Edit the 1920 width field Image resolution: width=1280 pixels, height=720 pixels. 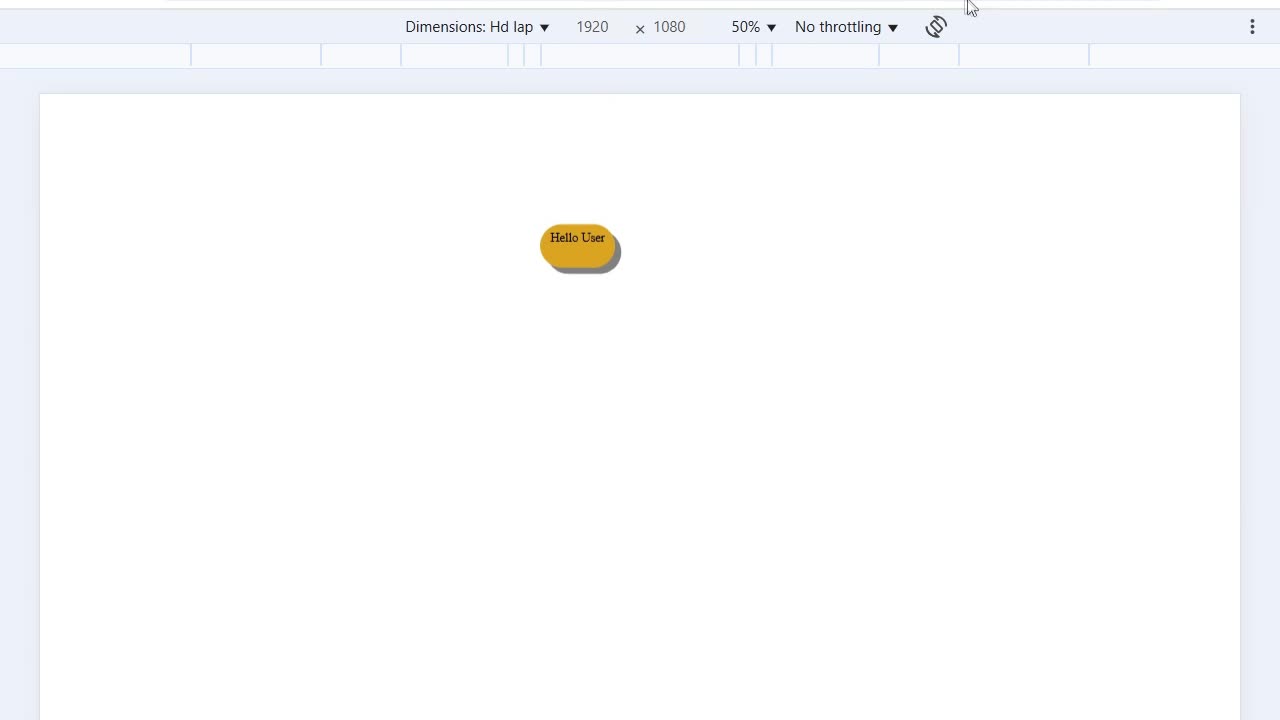click(592, 27)
